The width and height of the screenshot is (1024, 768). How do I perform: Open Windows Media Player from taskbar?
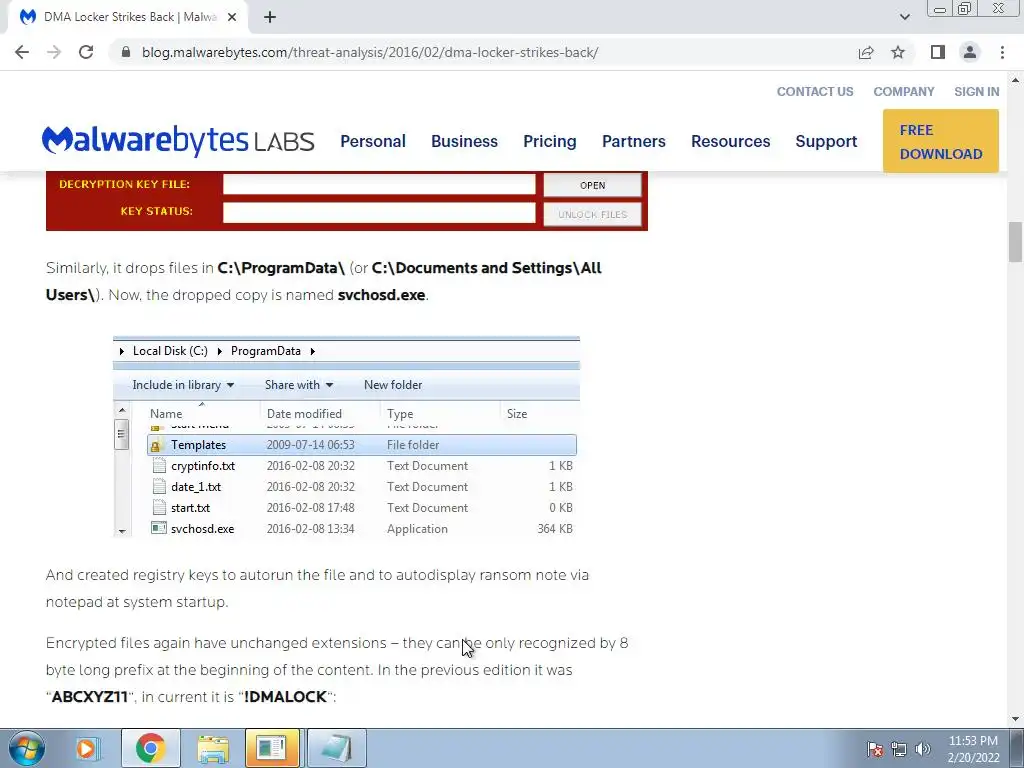coord(86,748)
